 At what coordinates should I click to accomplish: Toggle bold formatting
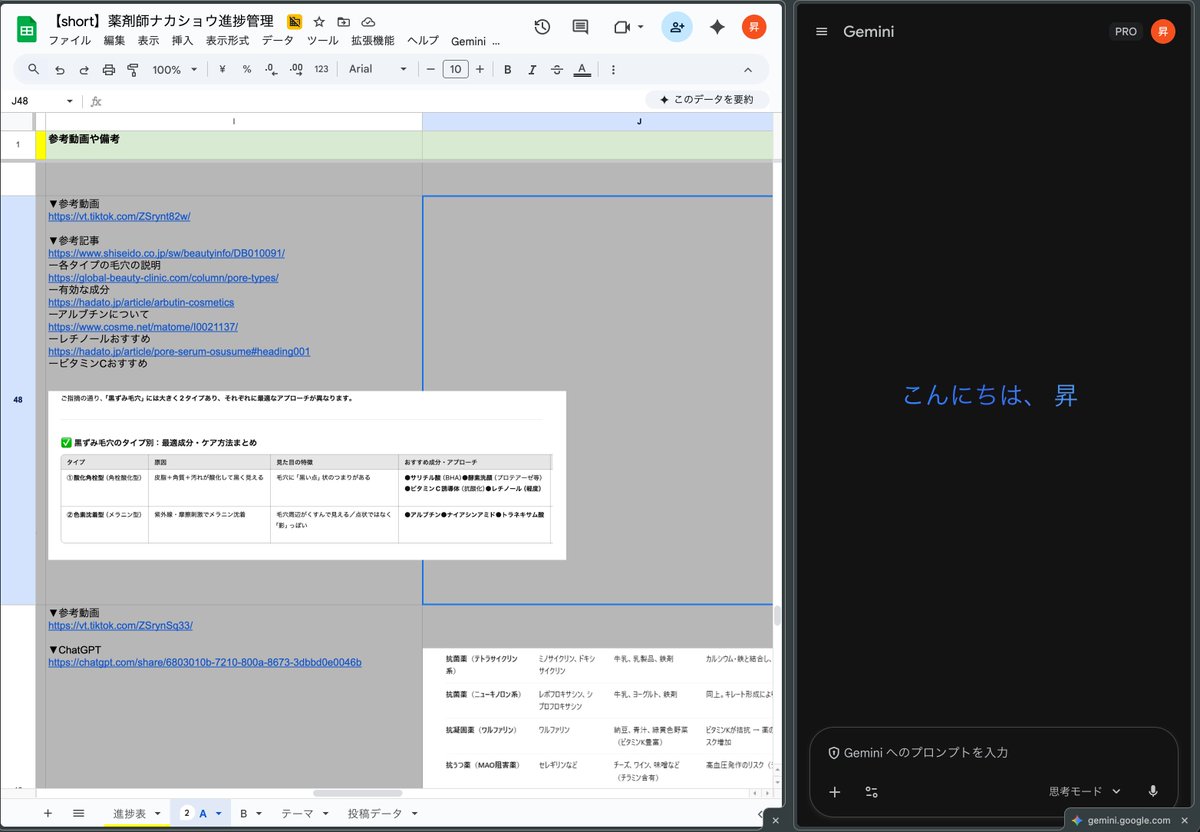[x=508, y=69]
